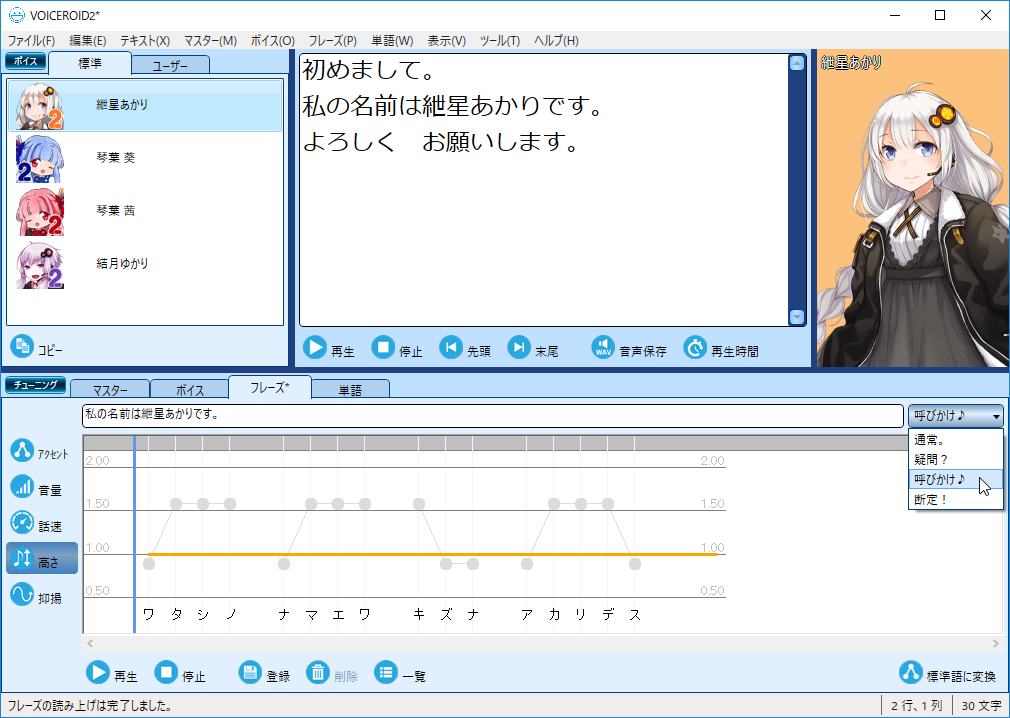1010x718 pixels.
Task: Select the 高さ pitch tuning mode
Action: pos(42,558)
